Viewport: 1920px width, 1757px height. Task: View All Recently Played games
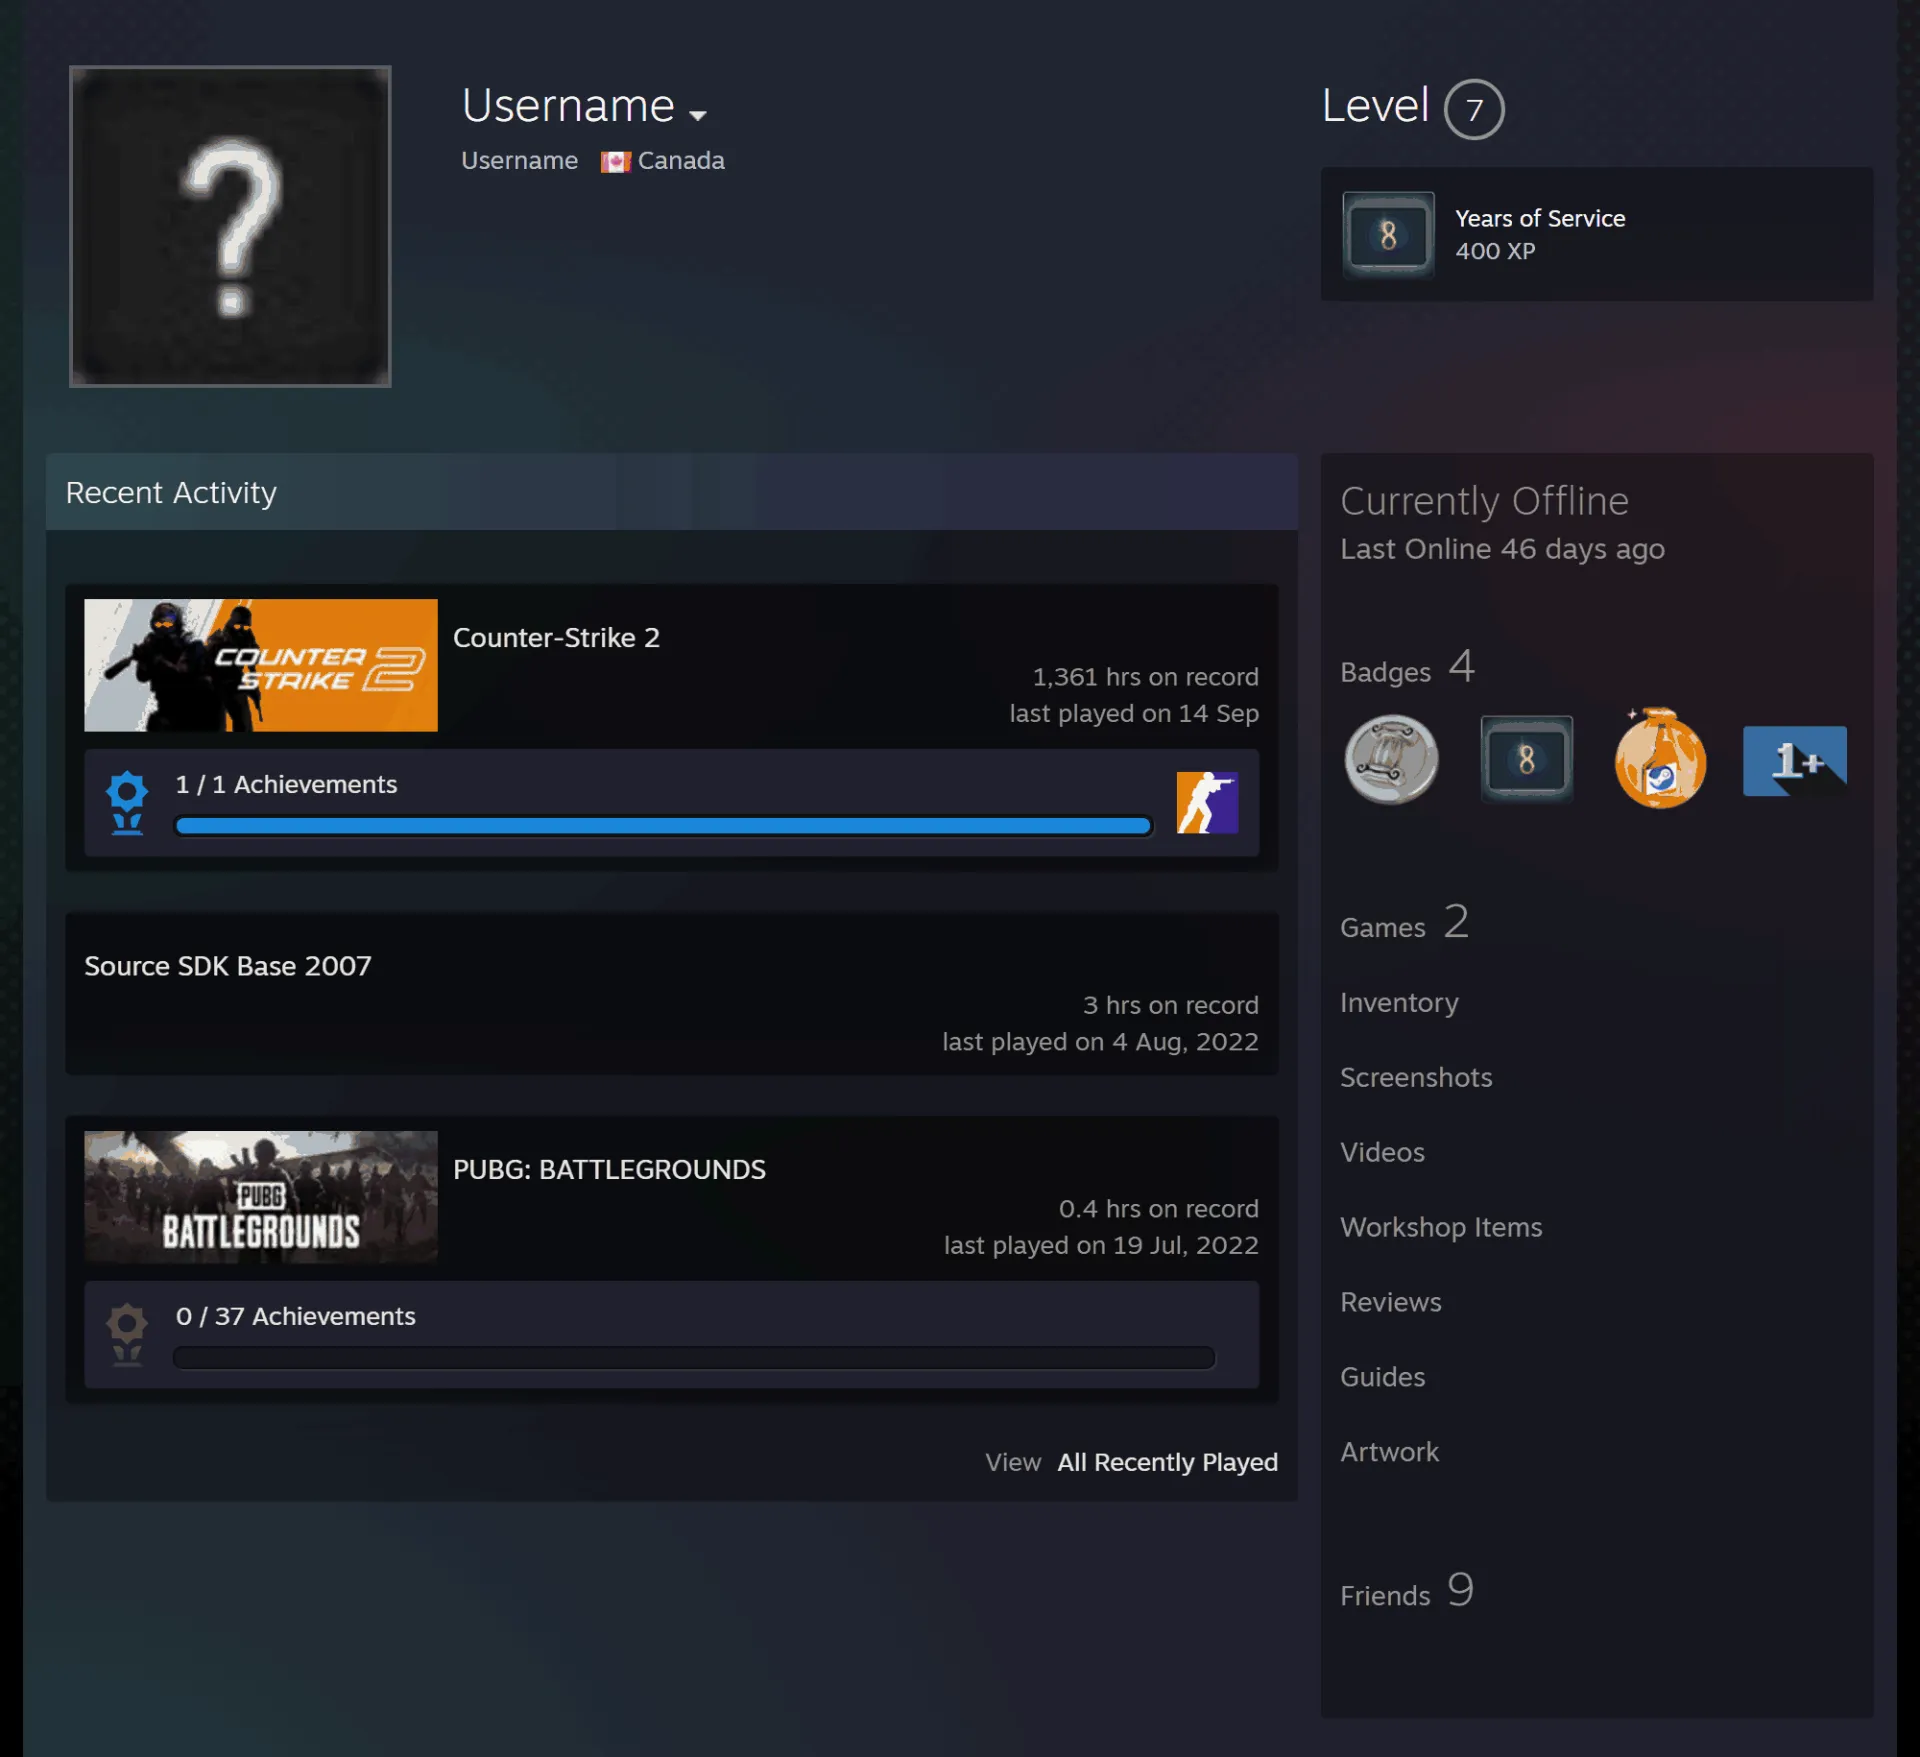(1167, 1462)
